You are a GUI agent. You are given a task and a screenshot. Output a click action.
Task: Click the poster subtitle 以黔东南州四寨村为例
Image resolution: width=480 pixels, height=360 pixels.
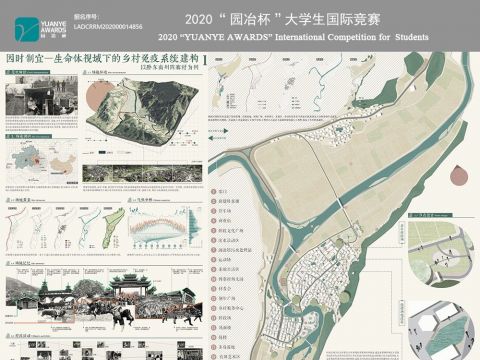[x=170, y=67]
